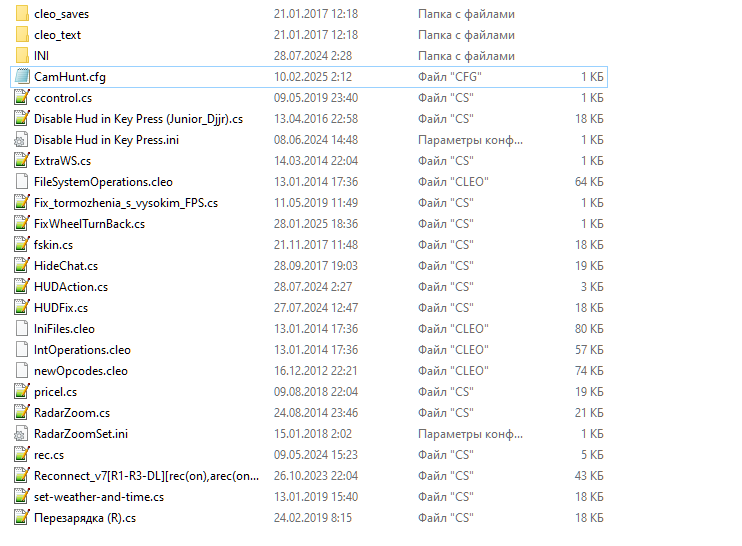Select the file named ExtraWS.cs
This screenshot has height=546, width=742.
pos(62,161)
